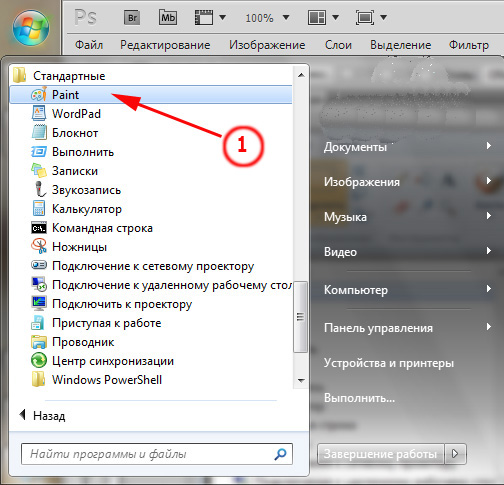Open the Файл menu in Photoshop

point(89,45)
